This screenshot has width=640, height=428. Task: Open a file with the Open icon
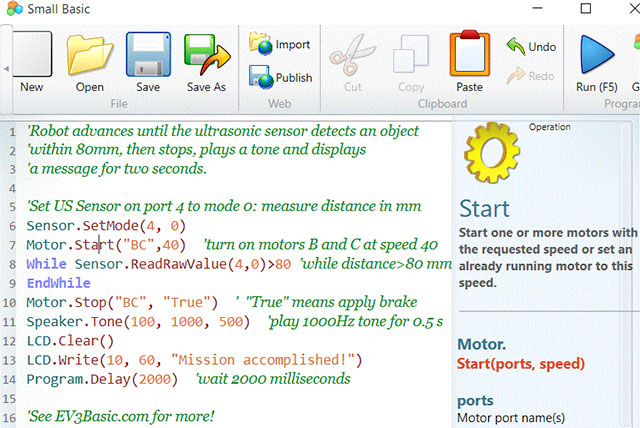click(89, 57)
